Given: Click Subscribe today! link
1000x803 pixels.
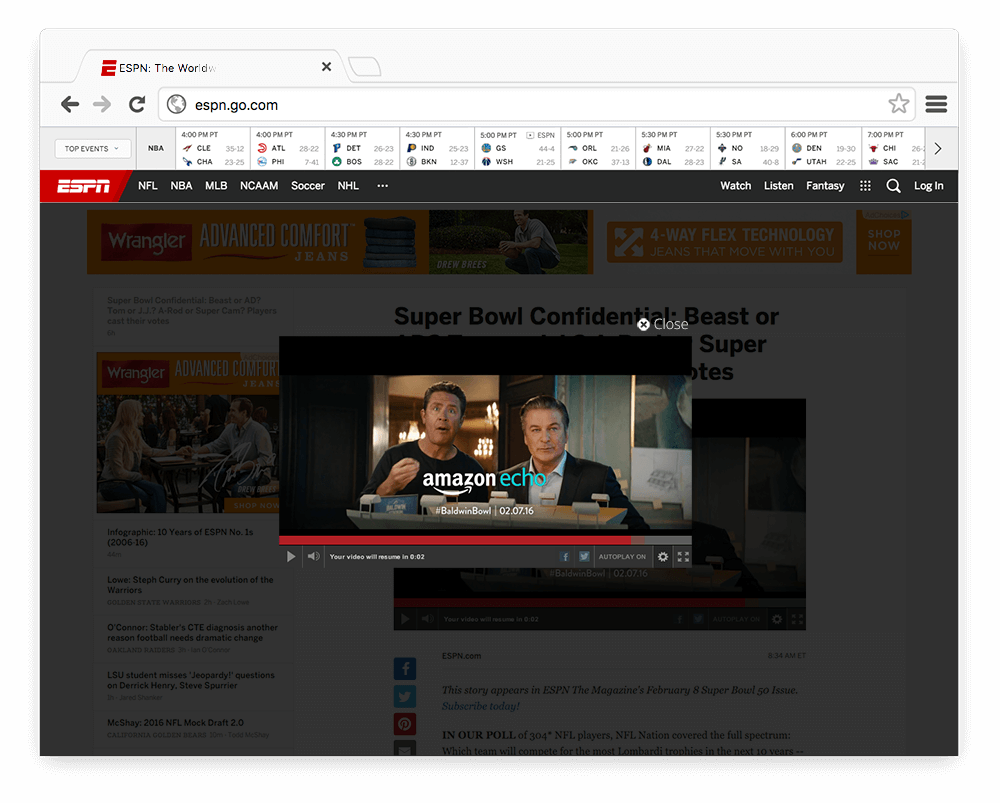Looking at the screenshot, I should pos(481,706).
